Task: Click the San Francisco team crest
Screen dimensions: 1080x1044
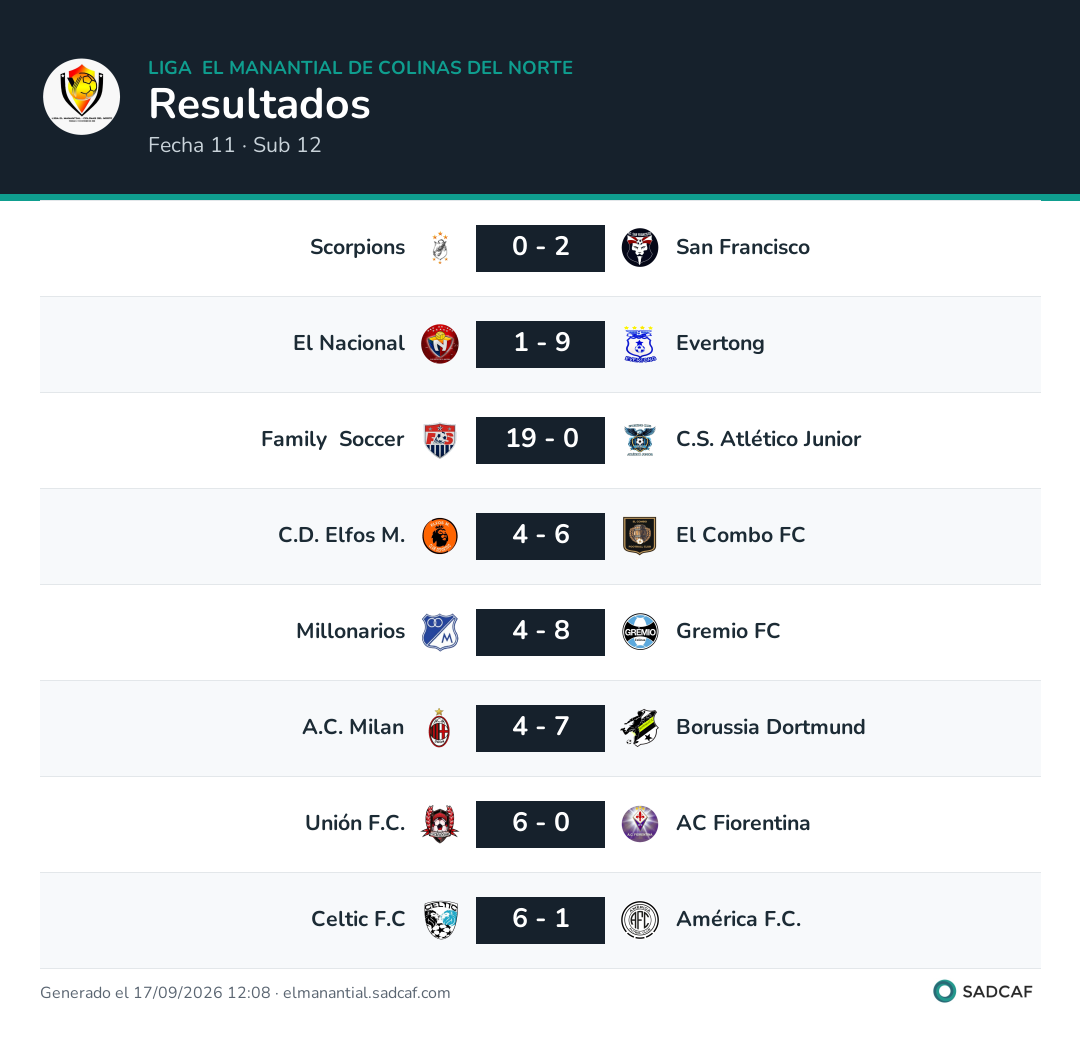Action: [x=640, y=248]
